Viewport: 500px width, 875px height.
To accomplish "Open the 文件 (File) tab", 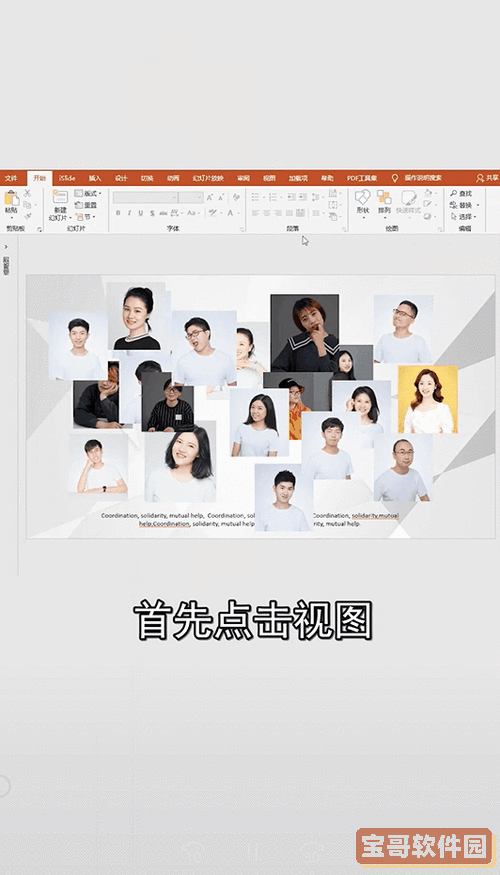I will (x=11, y=179).
